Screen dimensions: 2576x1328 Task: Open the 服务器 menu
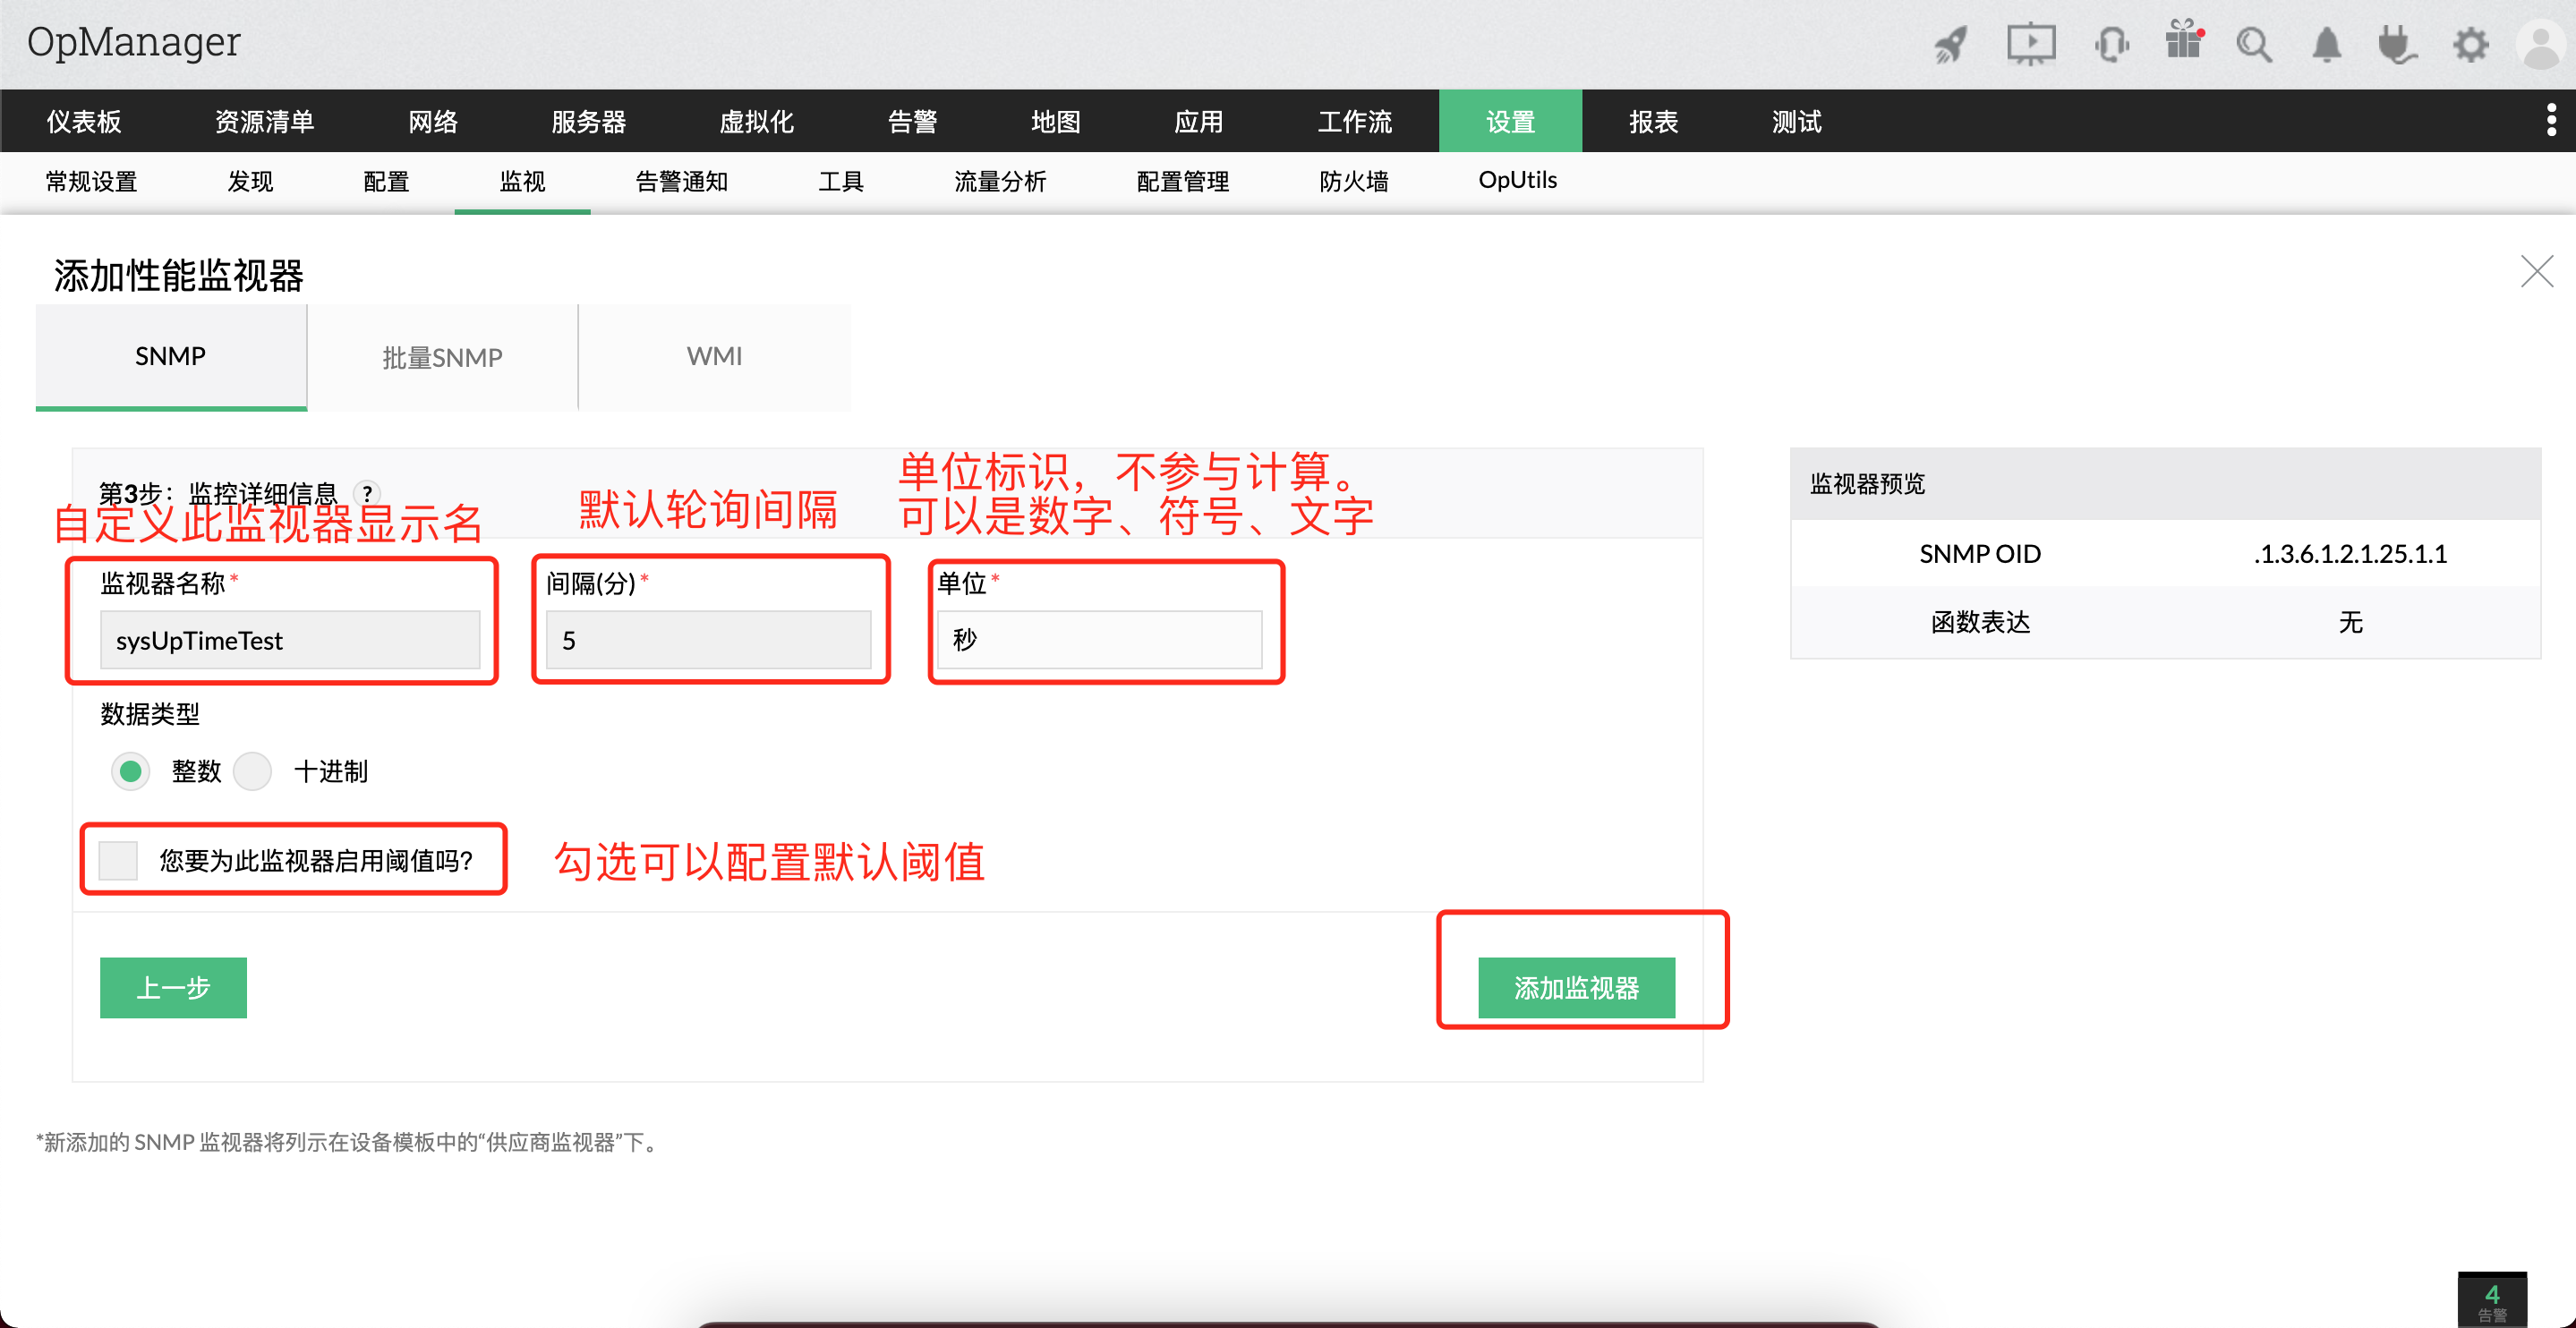point(588,121)
